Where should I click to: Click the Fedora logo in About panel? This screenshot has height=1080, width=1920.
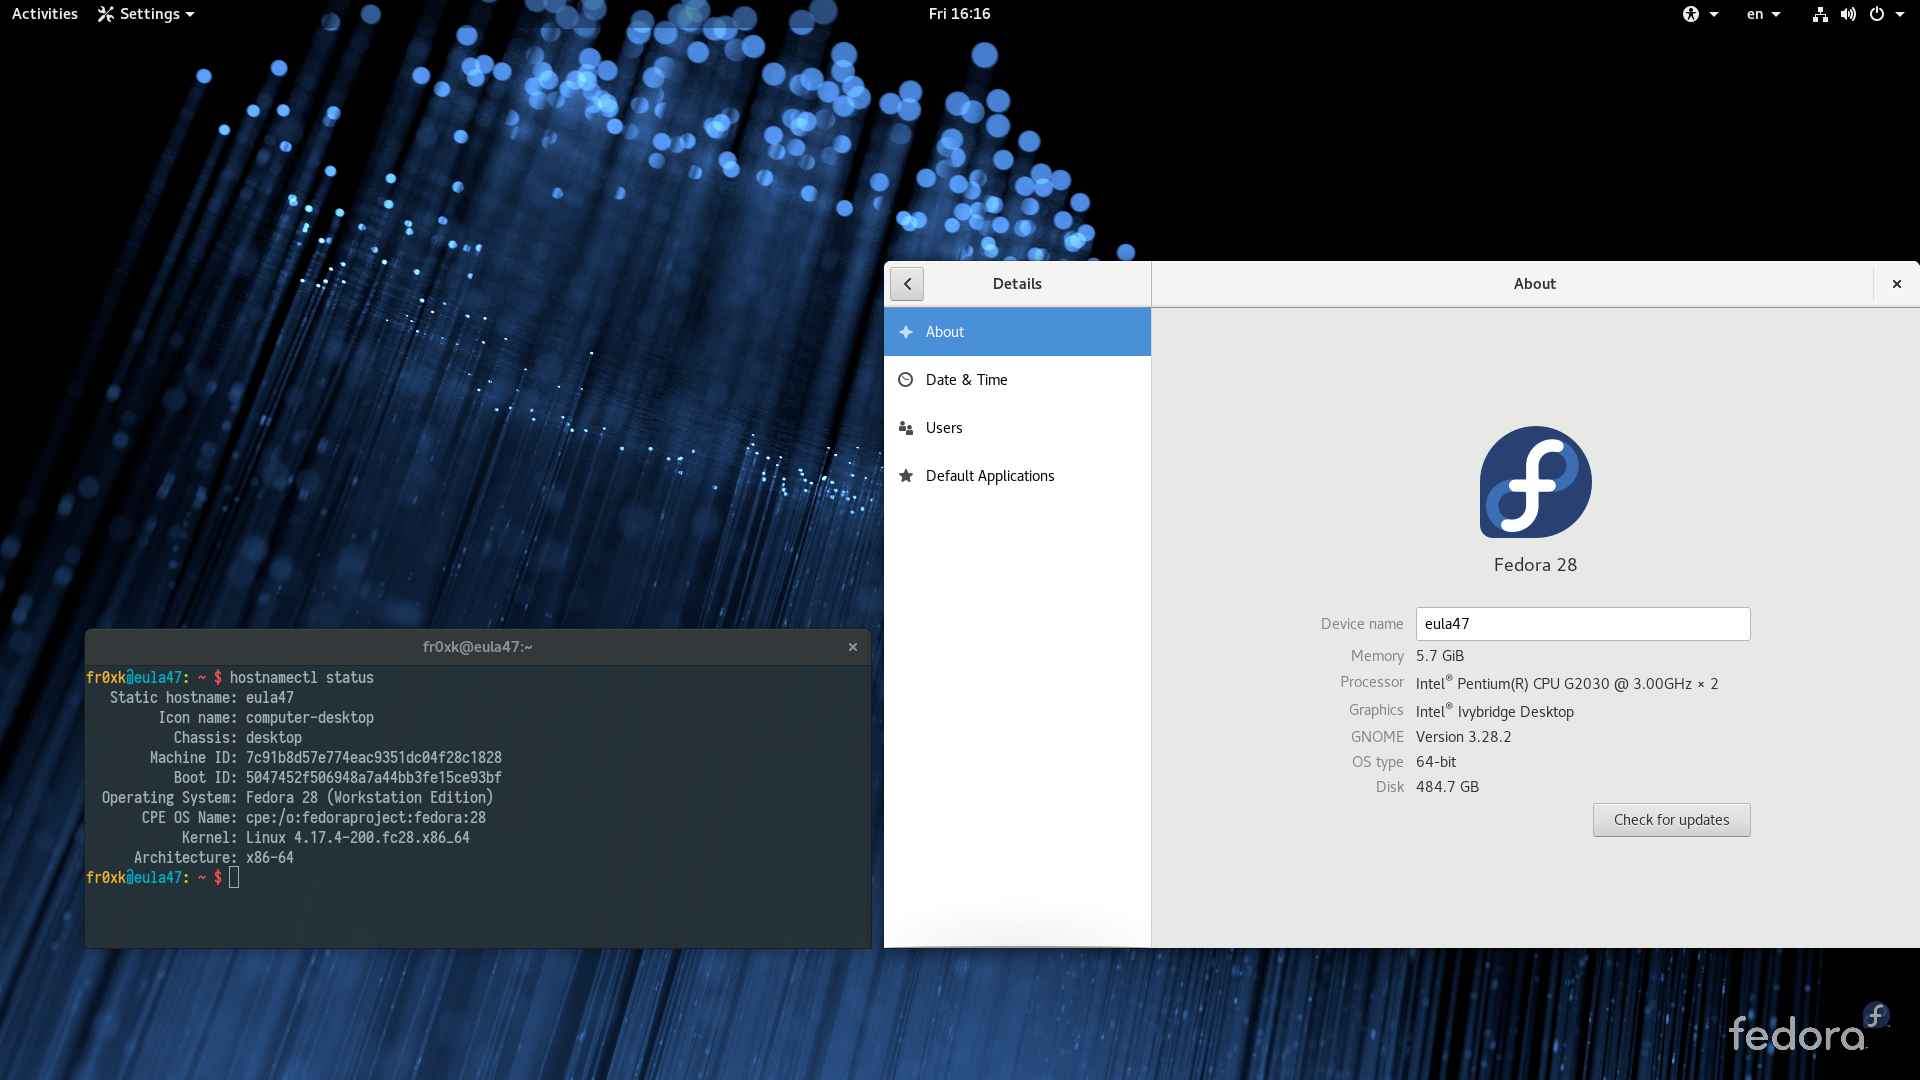pos(1535,482)
